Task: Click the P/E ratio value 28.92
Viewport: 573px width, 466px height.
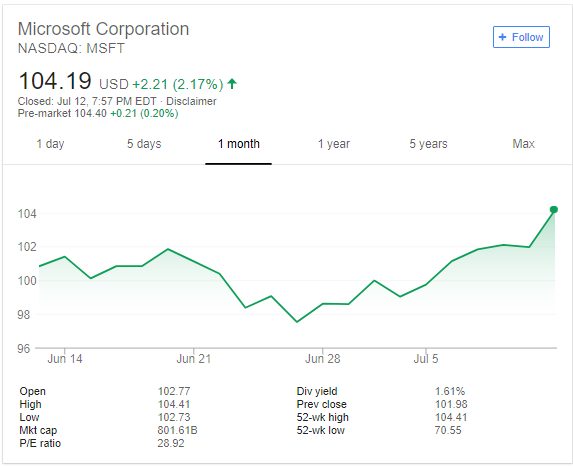Action: pos(171,443)
